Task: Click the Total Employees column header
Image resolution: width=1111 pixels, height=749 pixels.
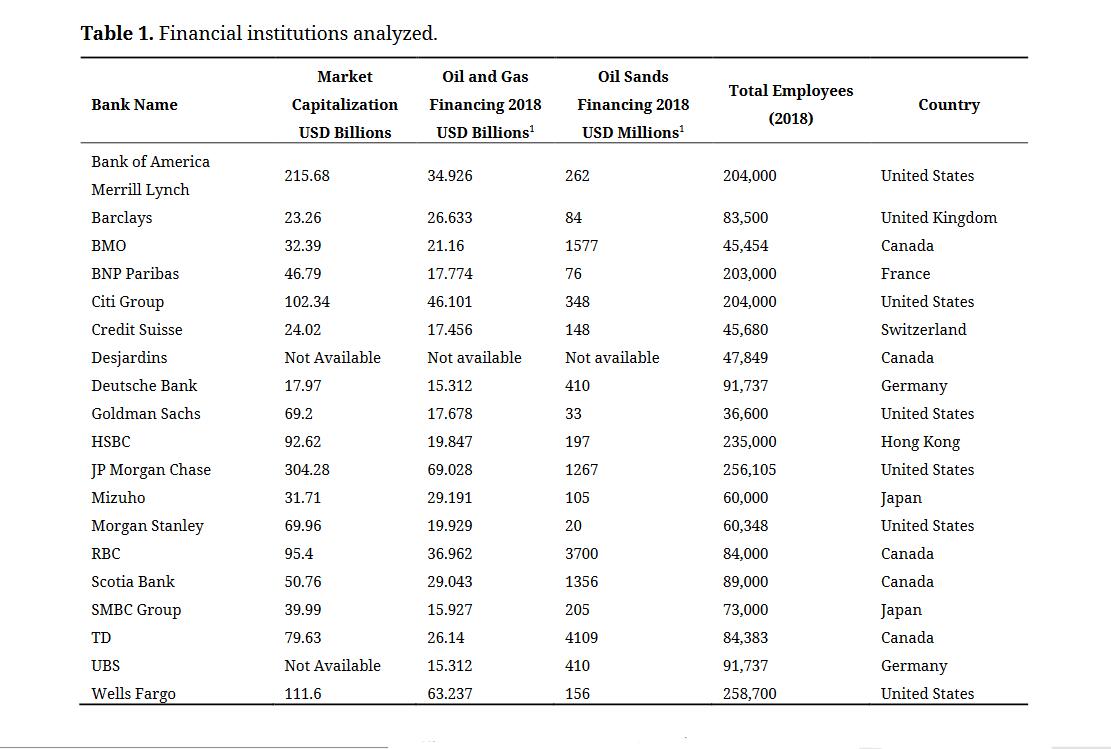Action: 790,104
